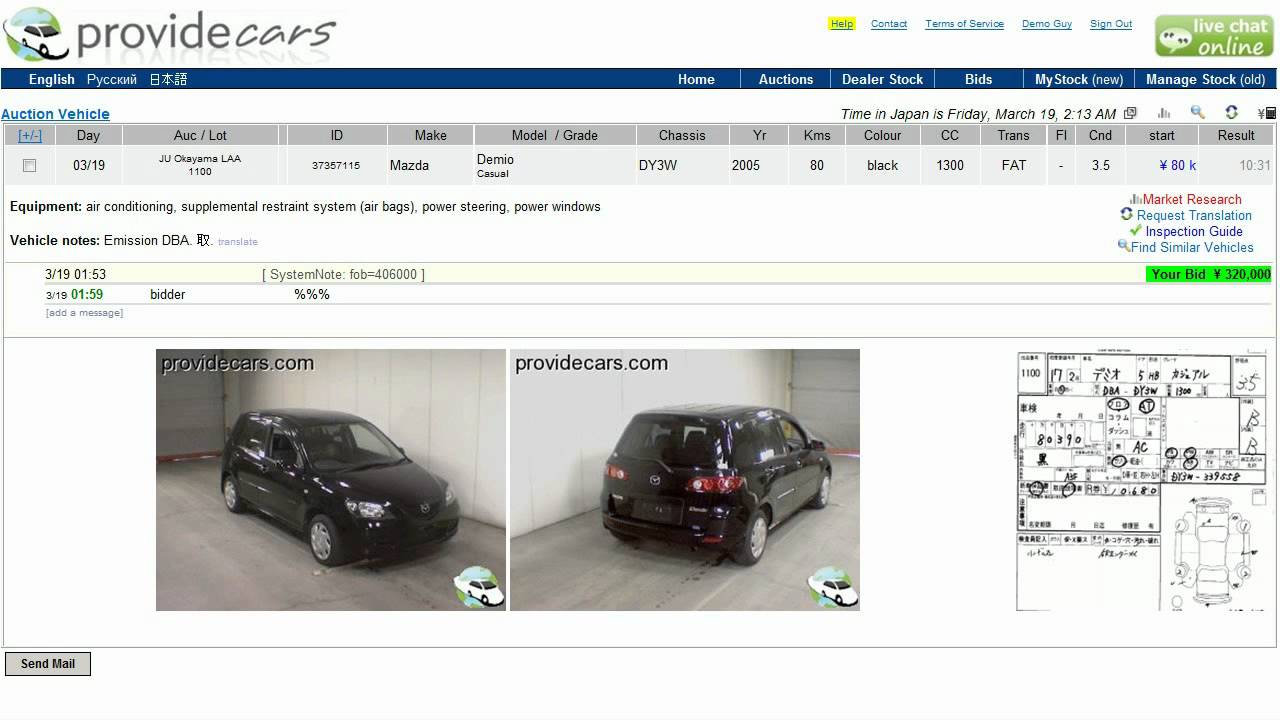Click the refresh arrows icon in the top toolbar

(1232, 113)
